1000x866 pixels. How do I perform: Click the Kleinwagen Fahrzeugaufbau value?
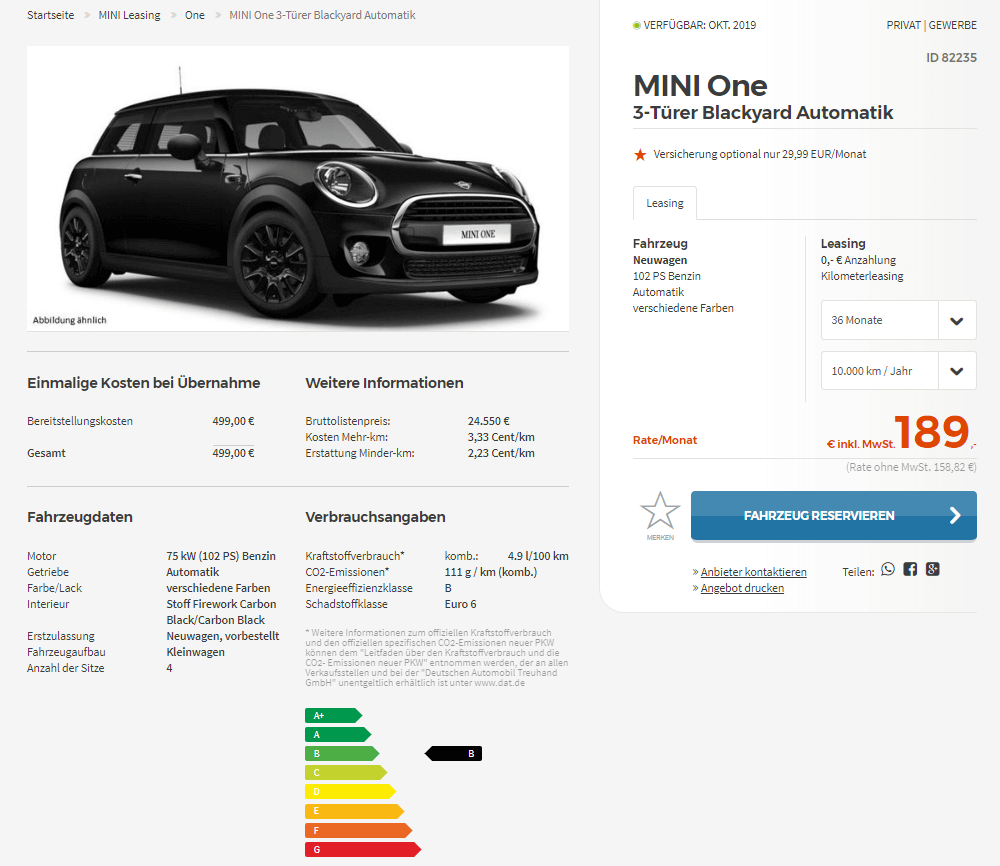(195, 652)
